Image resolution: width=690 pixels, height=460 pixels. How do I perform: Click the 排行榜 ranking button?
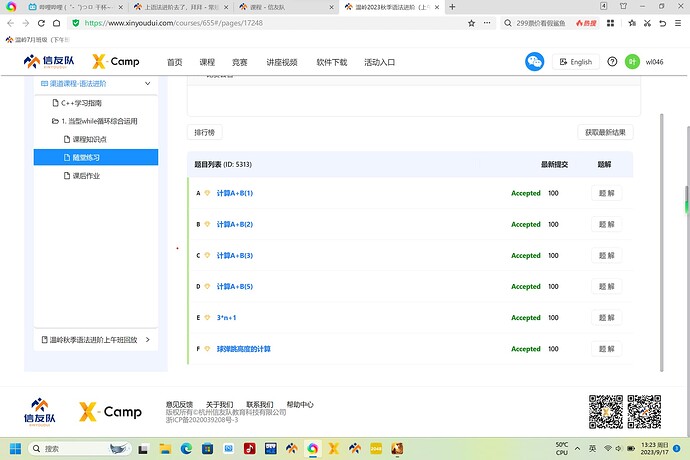(x=205, y=132)
